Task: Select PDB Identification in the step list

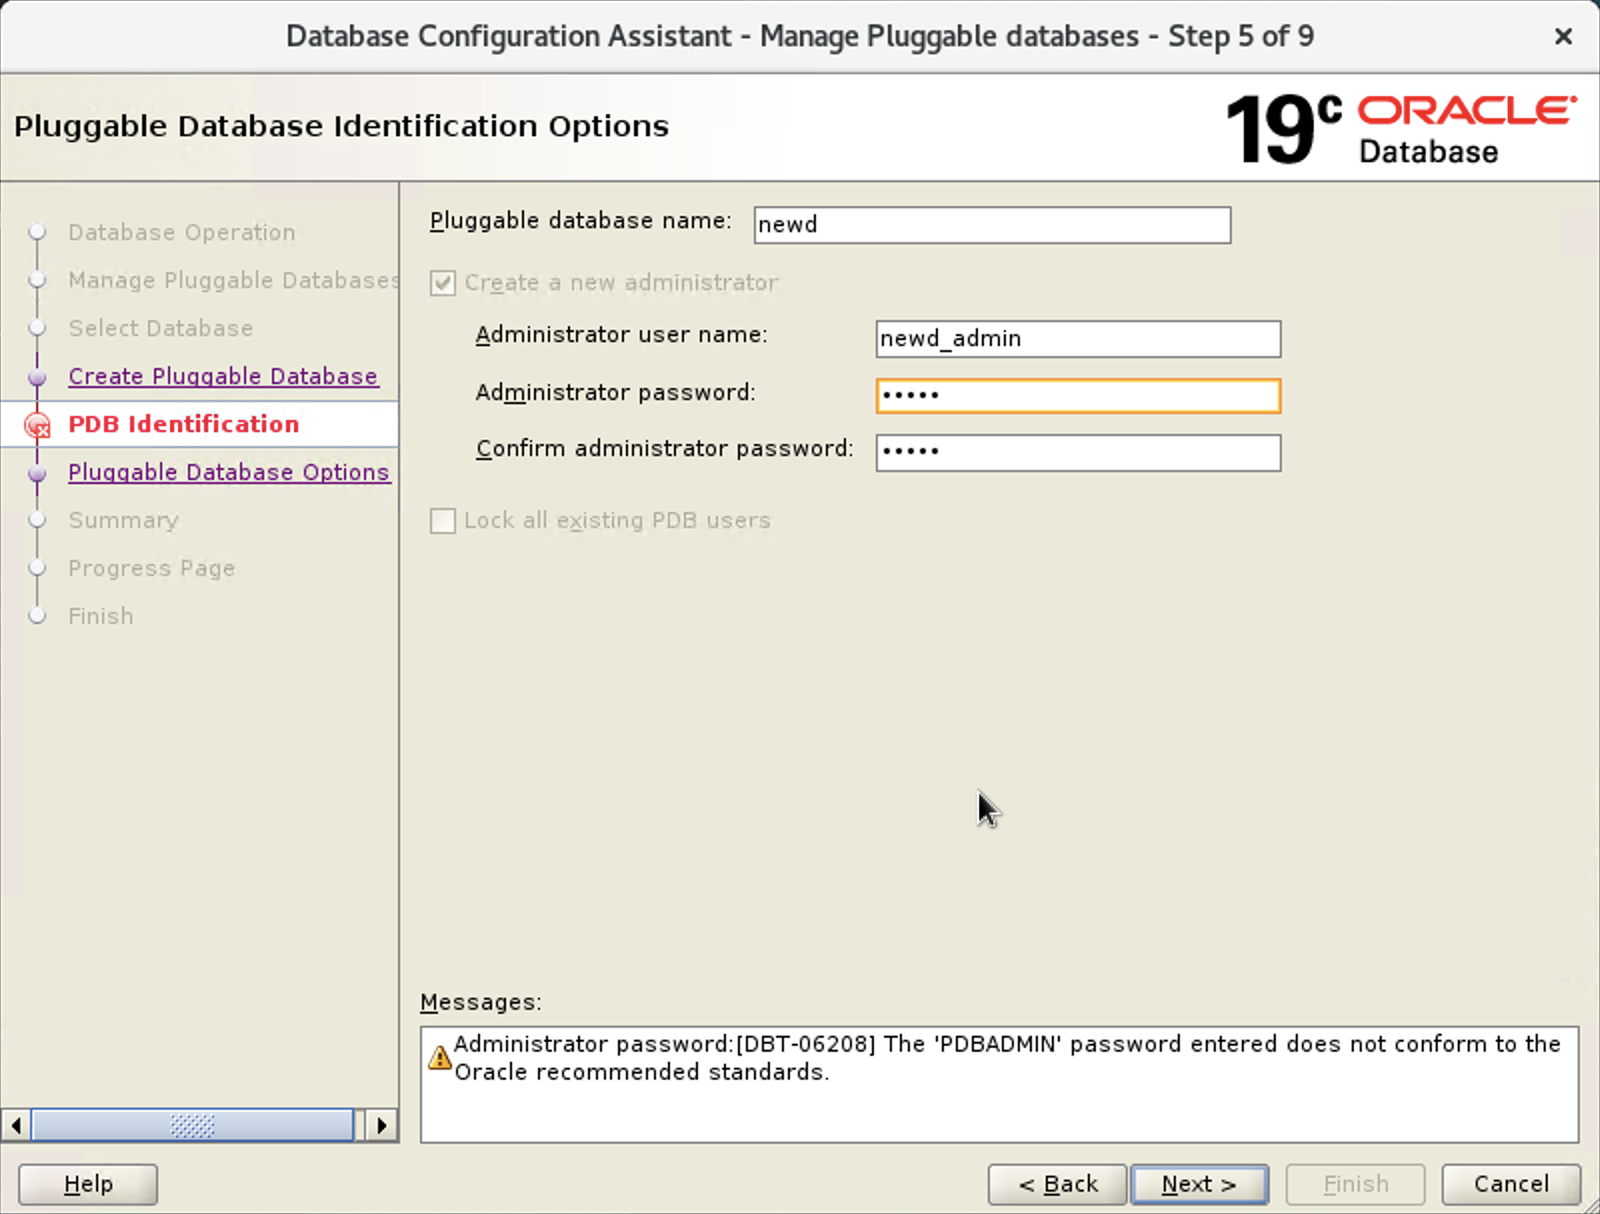Action: [x=184, y=424]
